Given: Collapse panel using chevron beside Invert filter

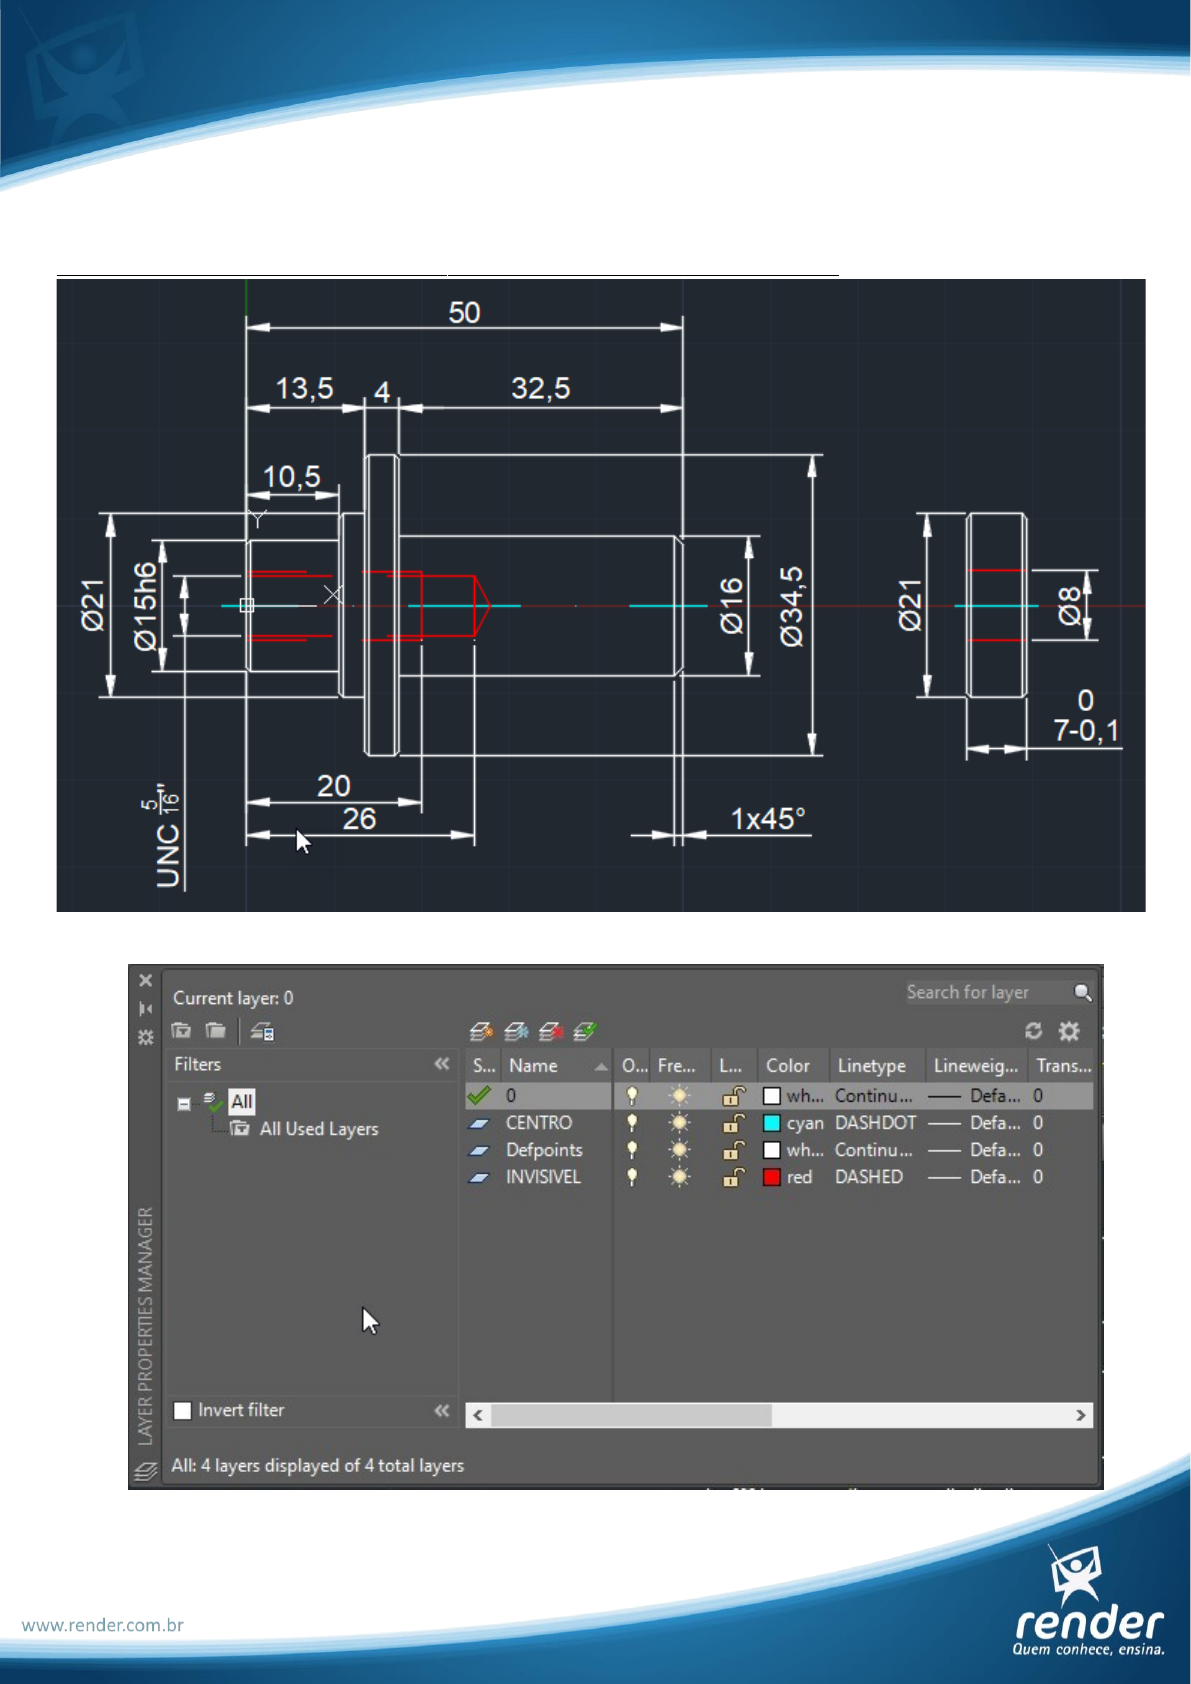Looking at the screenshot, I should pos(441,1410).
